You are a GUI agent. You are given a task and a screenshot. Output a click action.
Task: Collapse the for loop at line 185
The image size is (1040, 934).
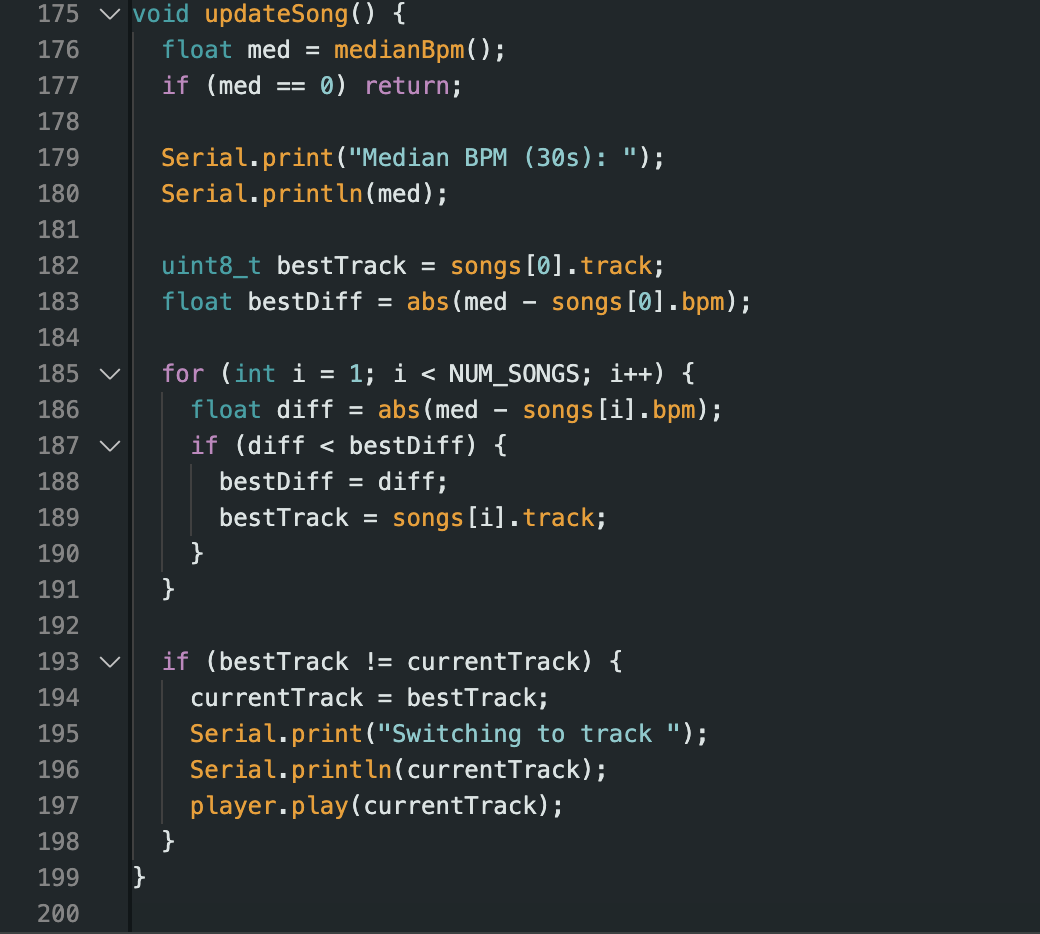click(x=109, y=374)
